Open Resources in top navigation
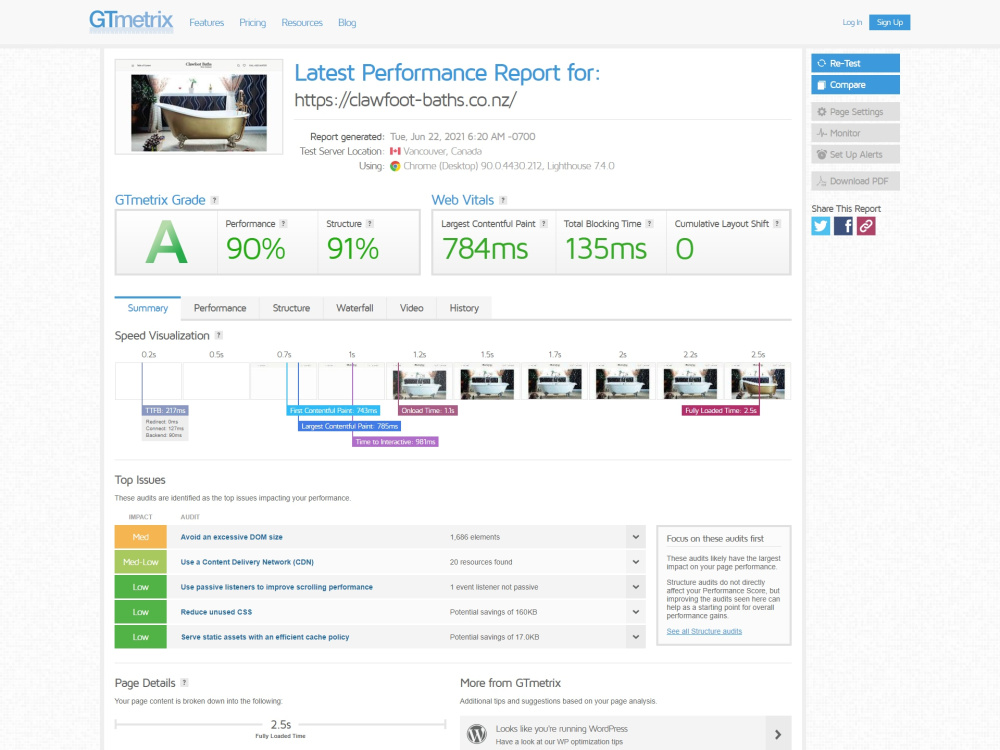The image size is (1000, 750). 302,23
